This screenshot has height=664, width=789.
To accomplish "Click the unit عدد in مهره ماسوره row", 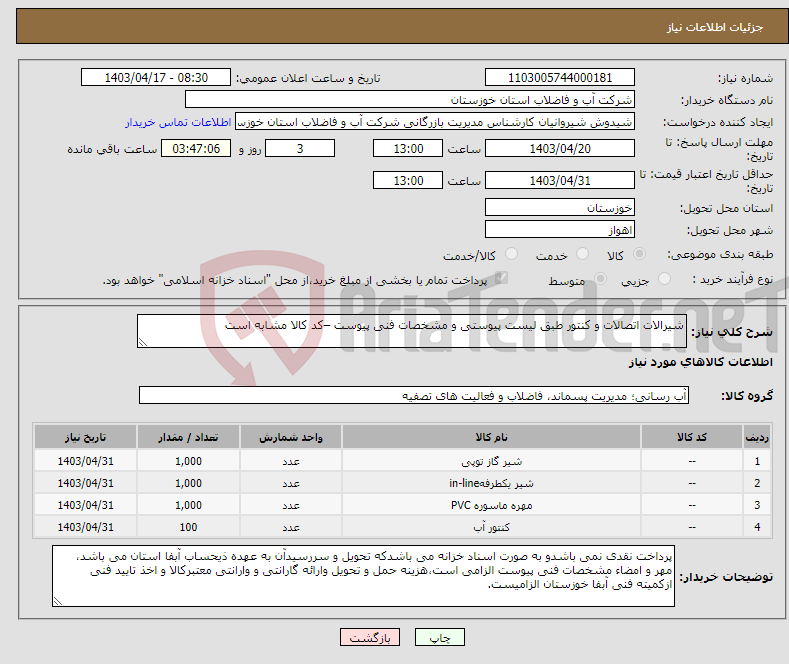I will point(291,505).
